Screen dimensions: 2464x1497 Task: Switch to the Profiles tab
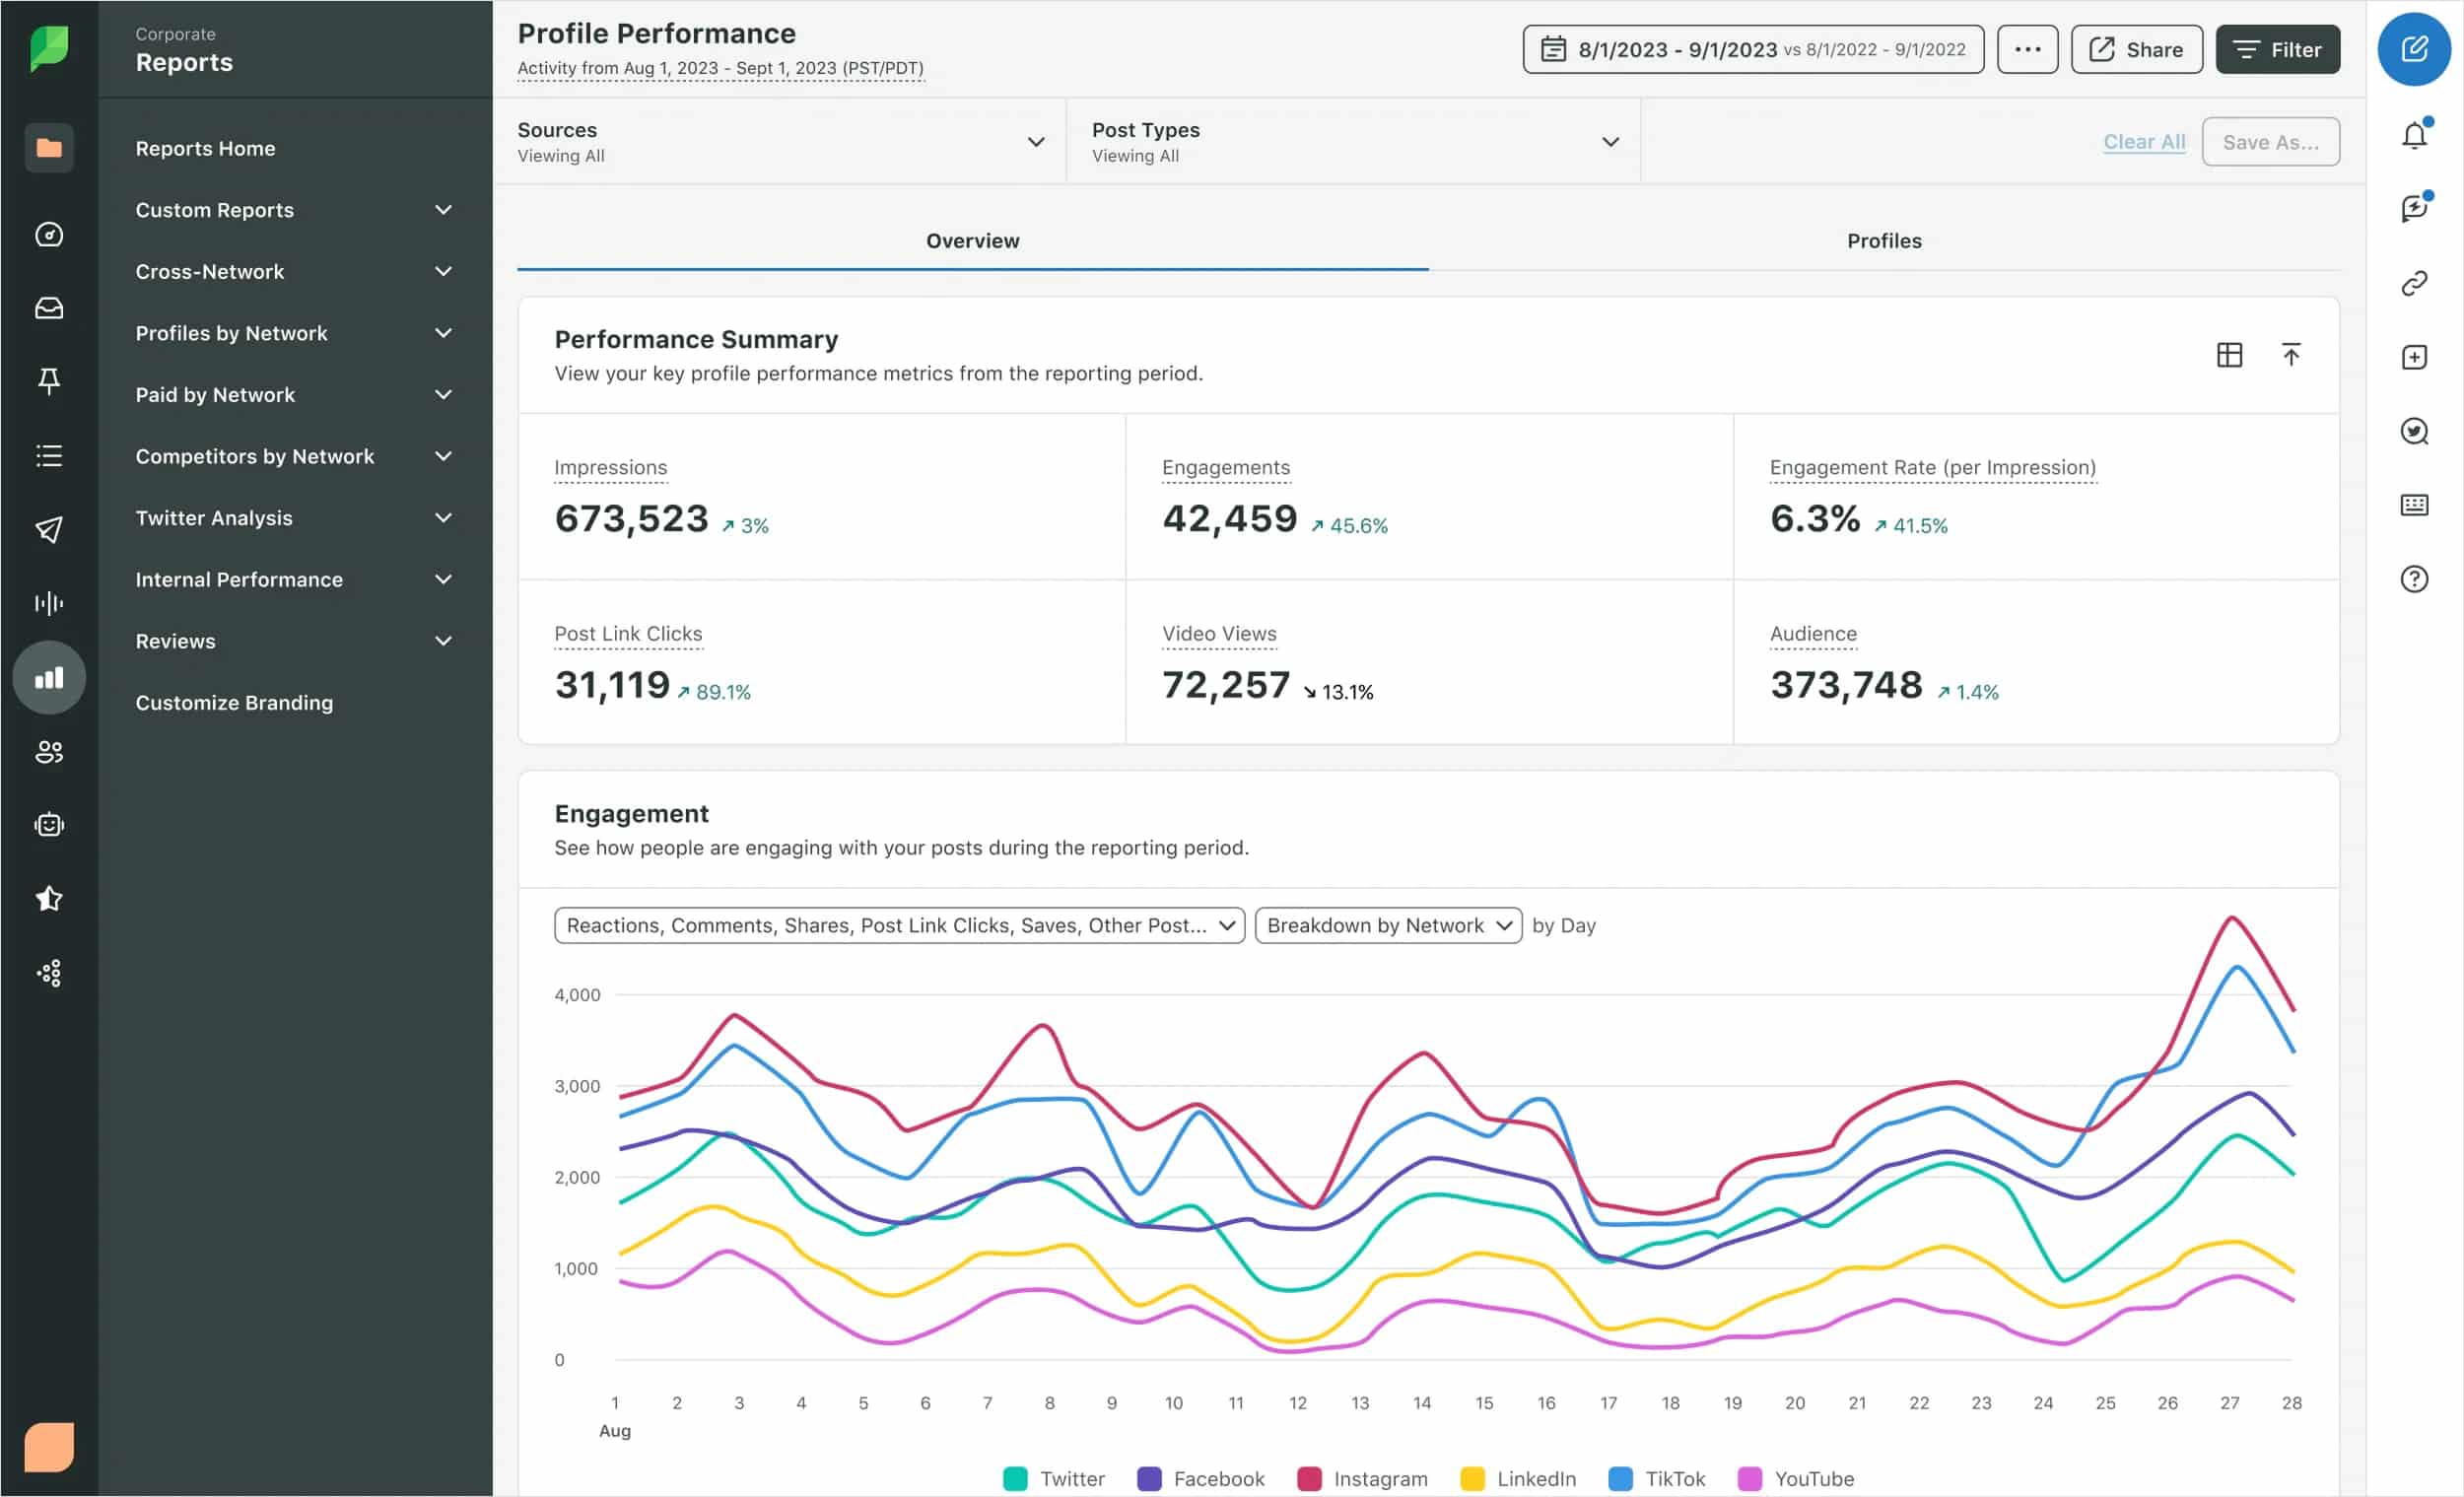coord(1884,240)
